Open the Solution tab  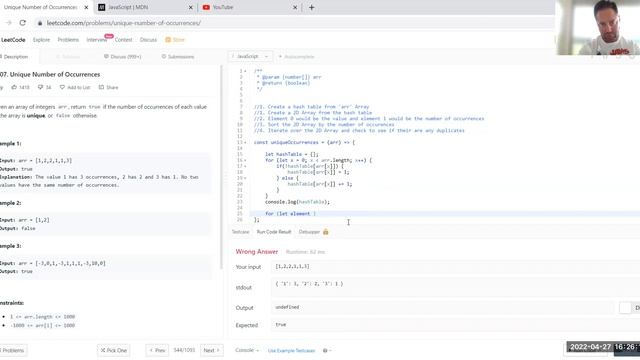(68, 57)
